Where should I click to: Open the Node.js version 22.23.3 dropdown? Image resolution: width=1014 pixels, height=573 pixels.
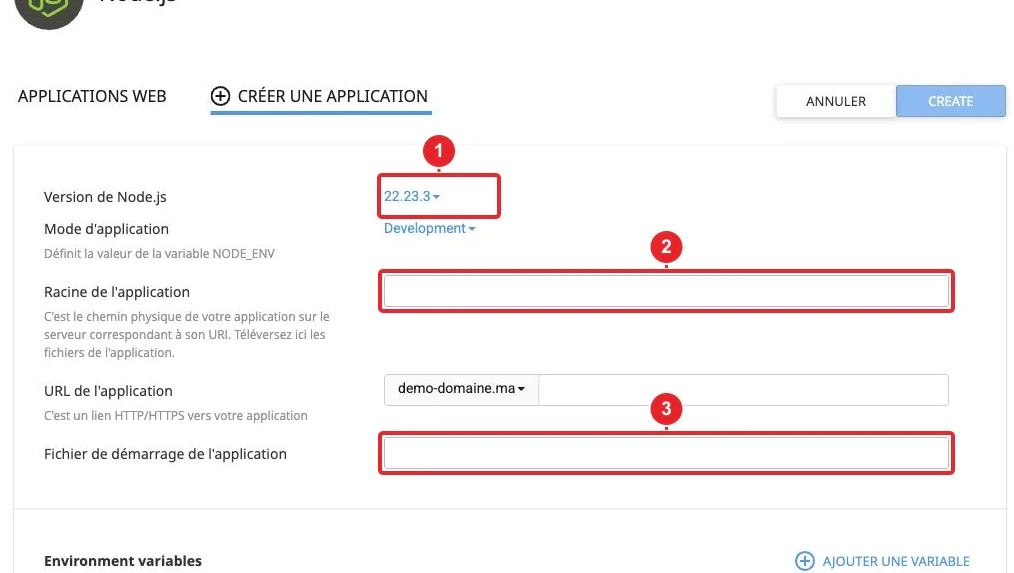pos(412,196)
